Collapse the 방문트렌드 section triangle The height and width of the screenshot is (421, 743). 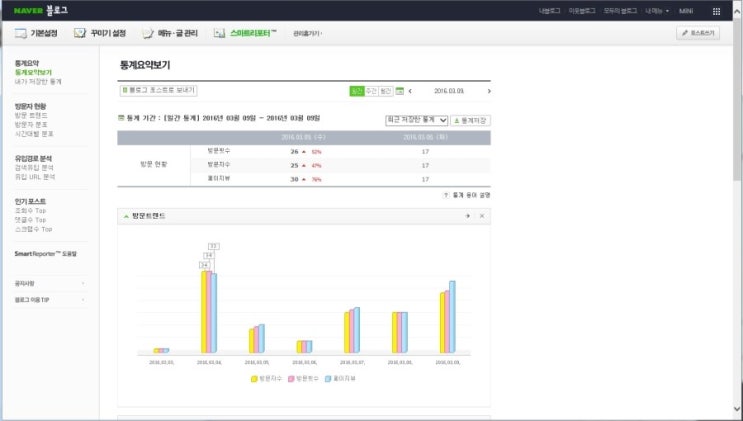pyautogui.click(x=126, y=216)
